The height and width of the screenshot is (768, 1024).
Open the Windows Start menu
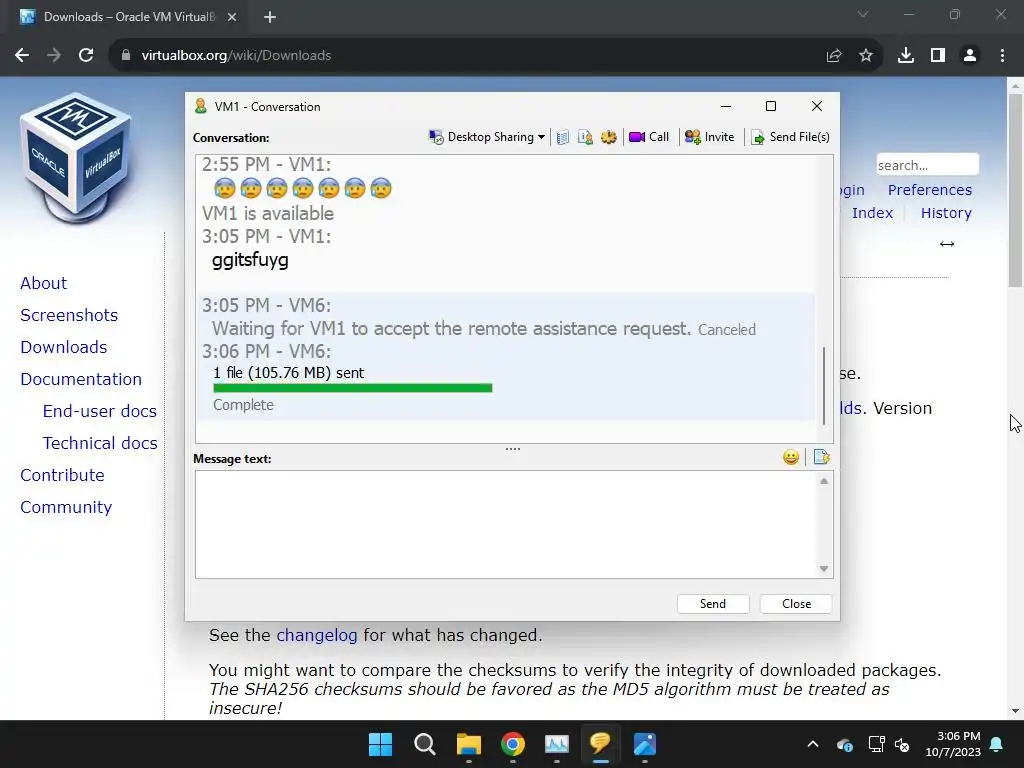tap(381, 744)
